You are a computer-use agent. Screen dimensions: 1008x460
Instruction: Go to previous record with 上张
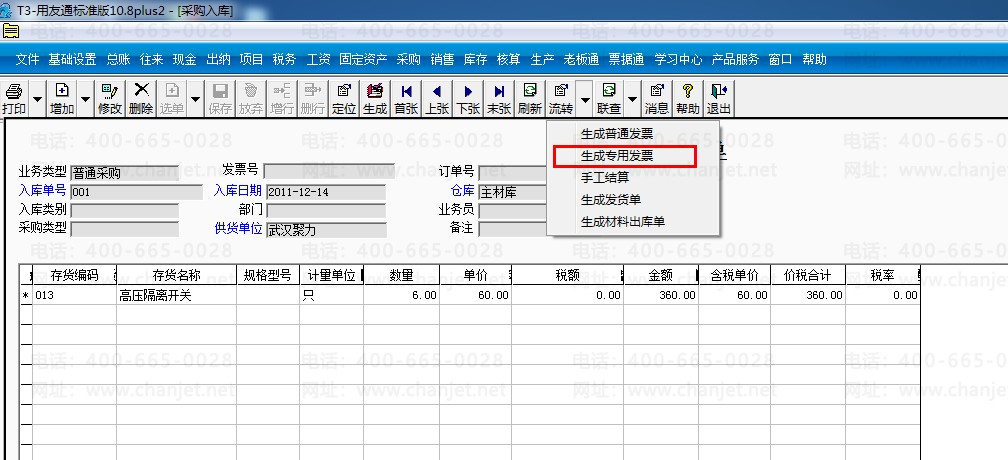437,99
